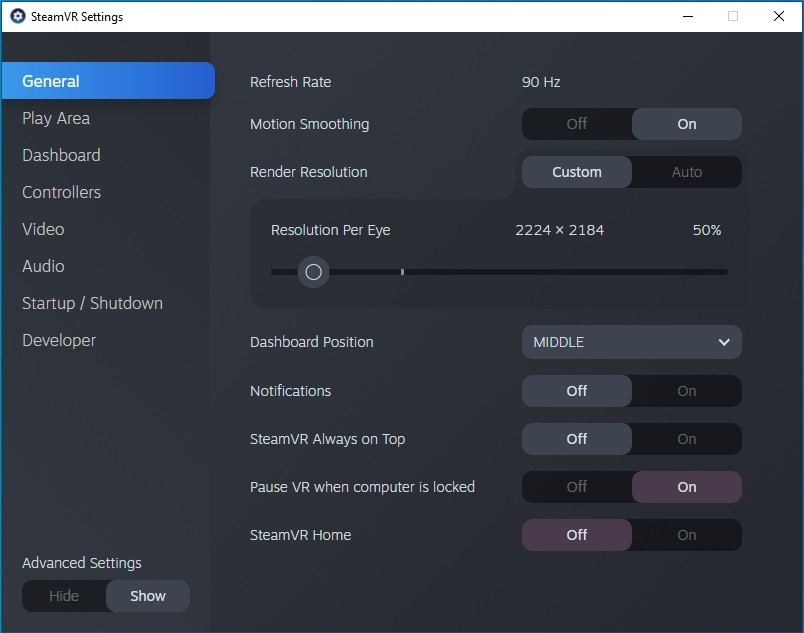The height and width of the screenshot is (633, 804).
Task: Minimize the SteamVR Settings window
Action: [688, 16]
